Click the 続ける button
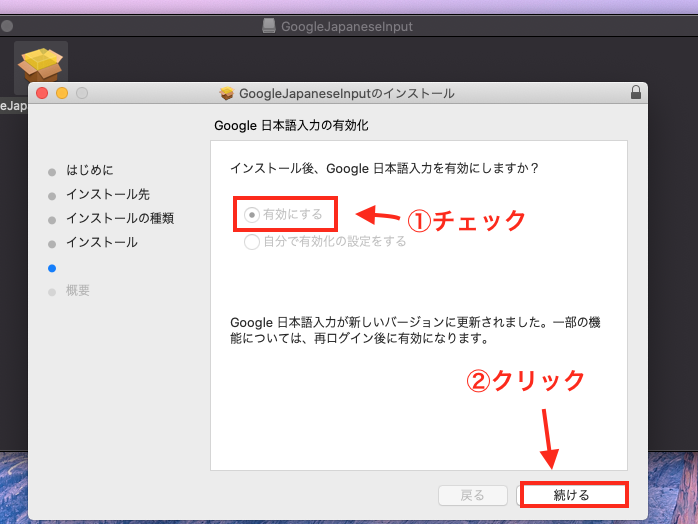Viewport: 698px width, 524px height. point(572,495)
